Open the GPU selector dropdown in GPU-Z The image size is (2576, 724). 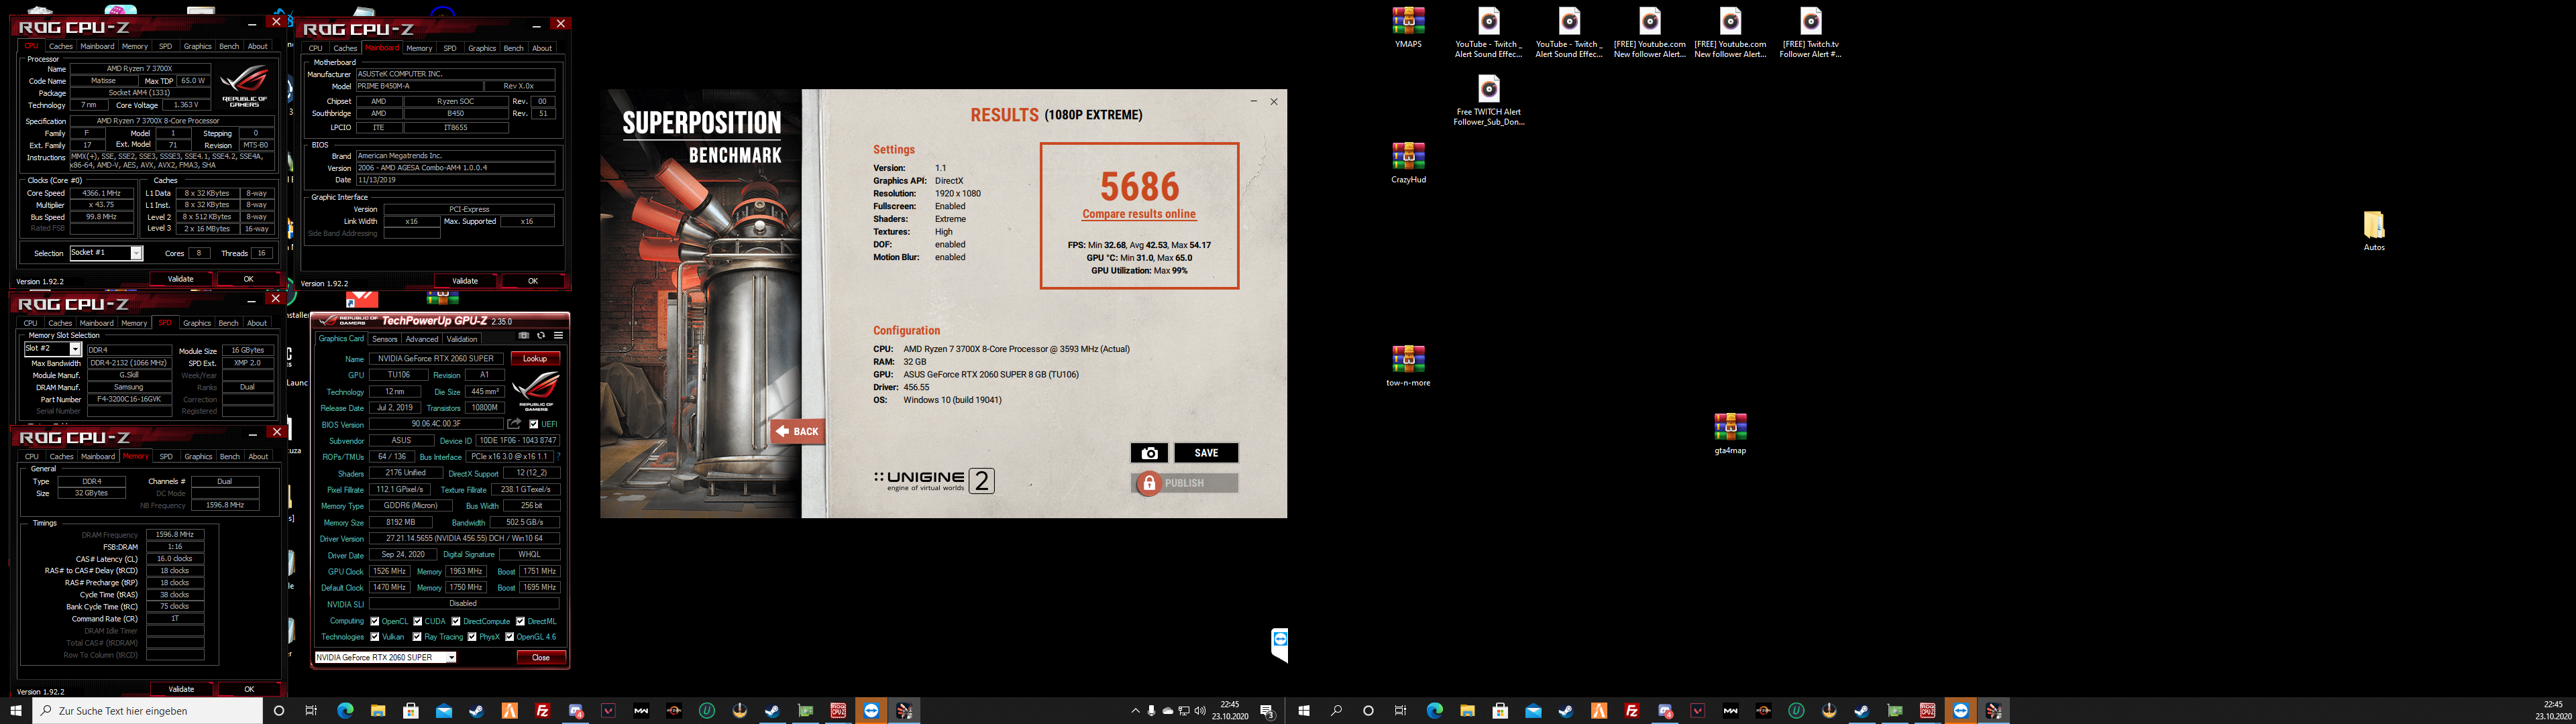point(385,657)
